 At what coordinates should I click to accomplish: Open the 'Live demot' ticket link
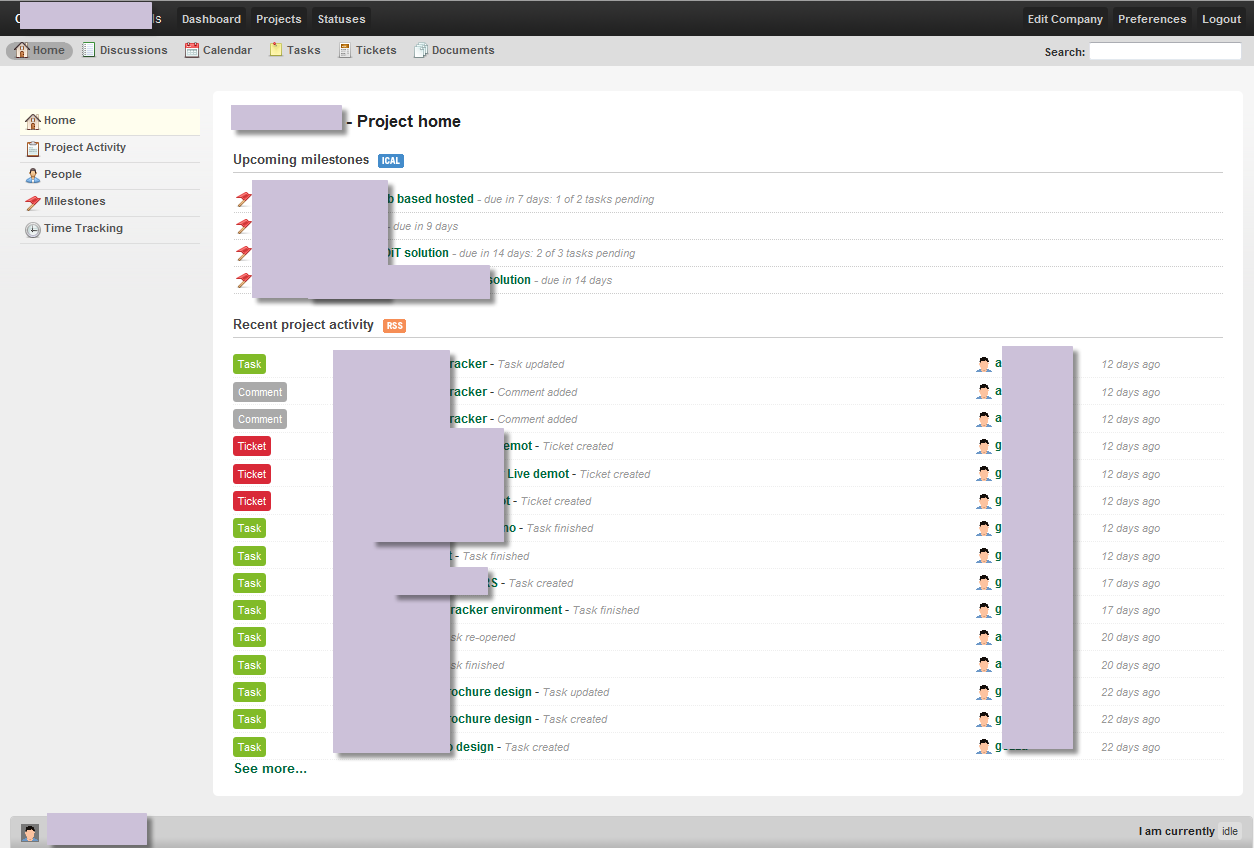538,474
